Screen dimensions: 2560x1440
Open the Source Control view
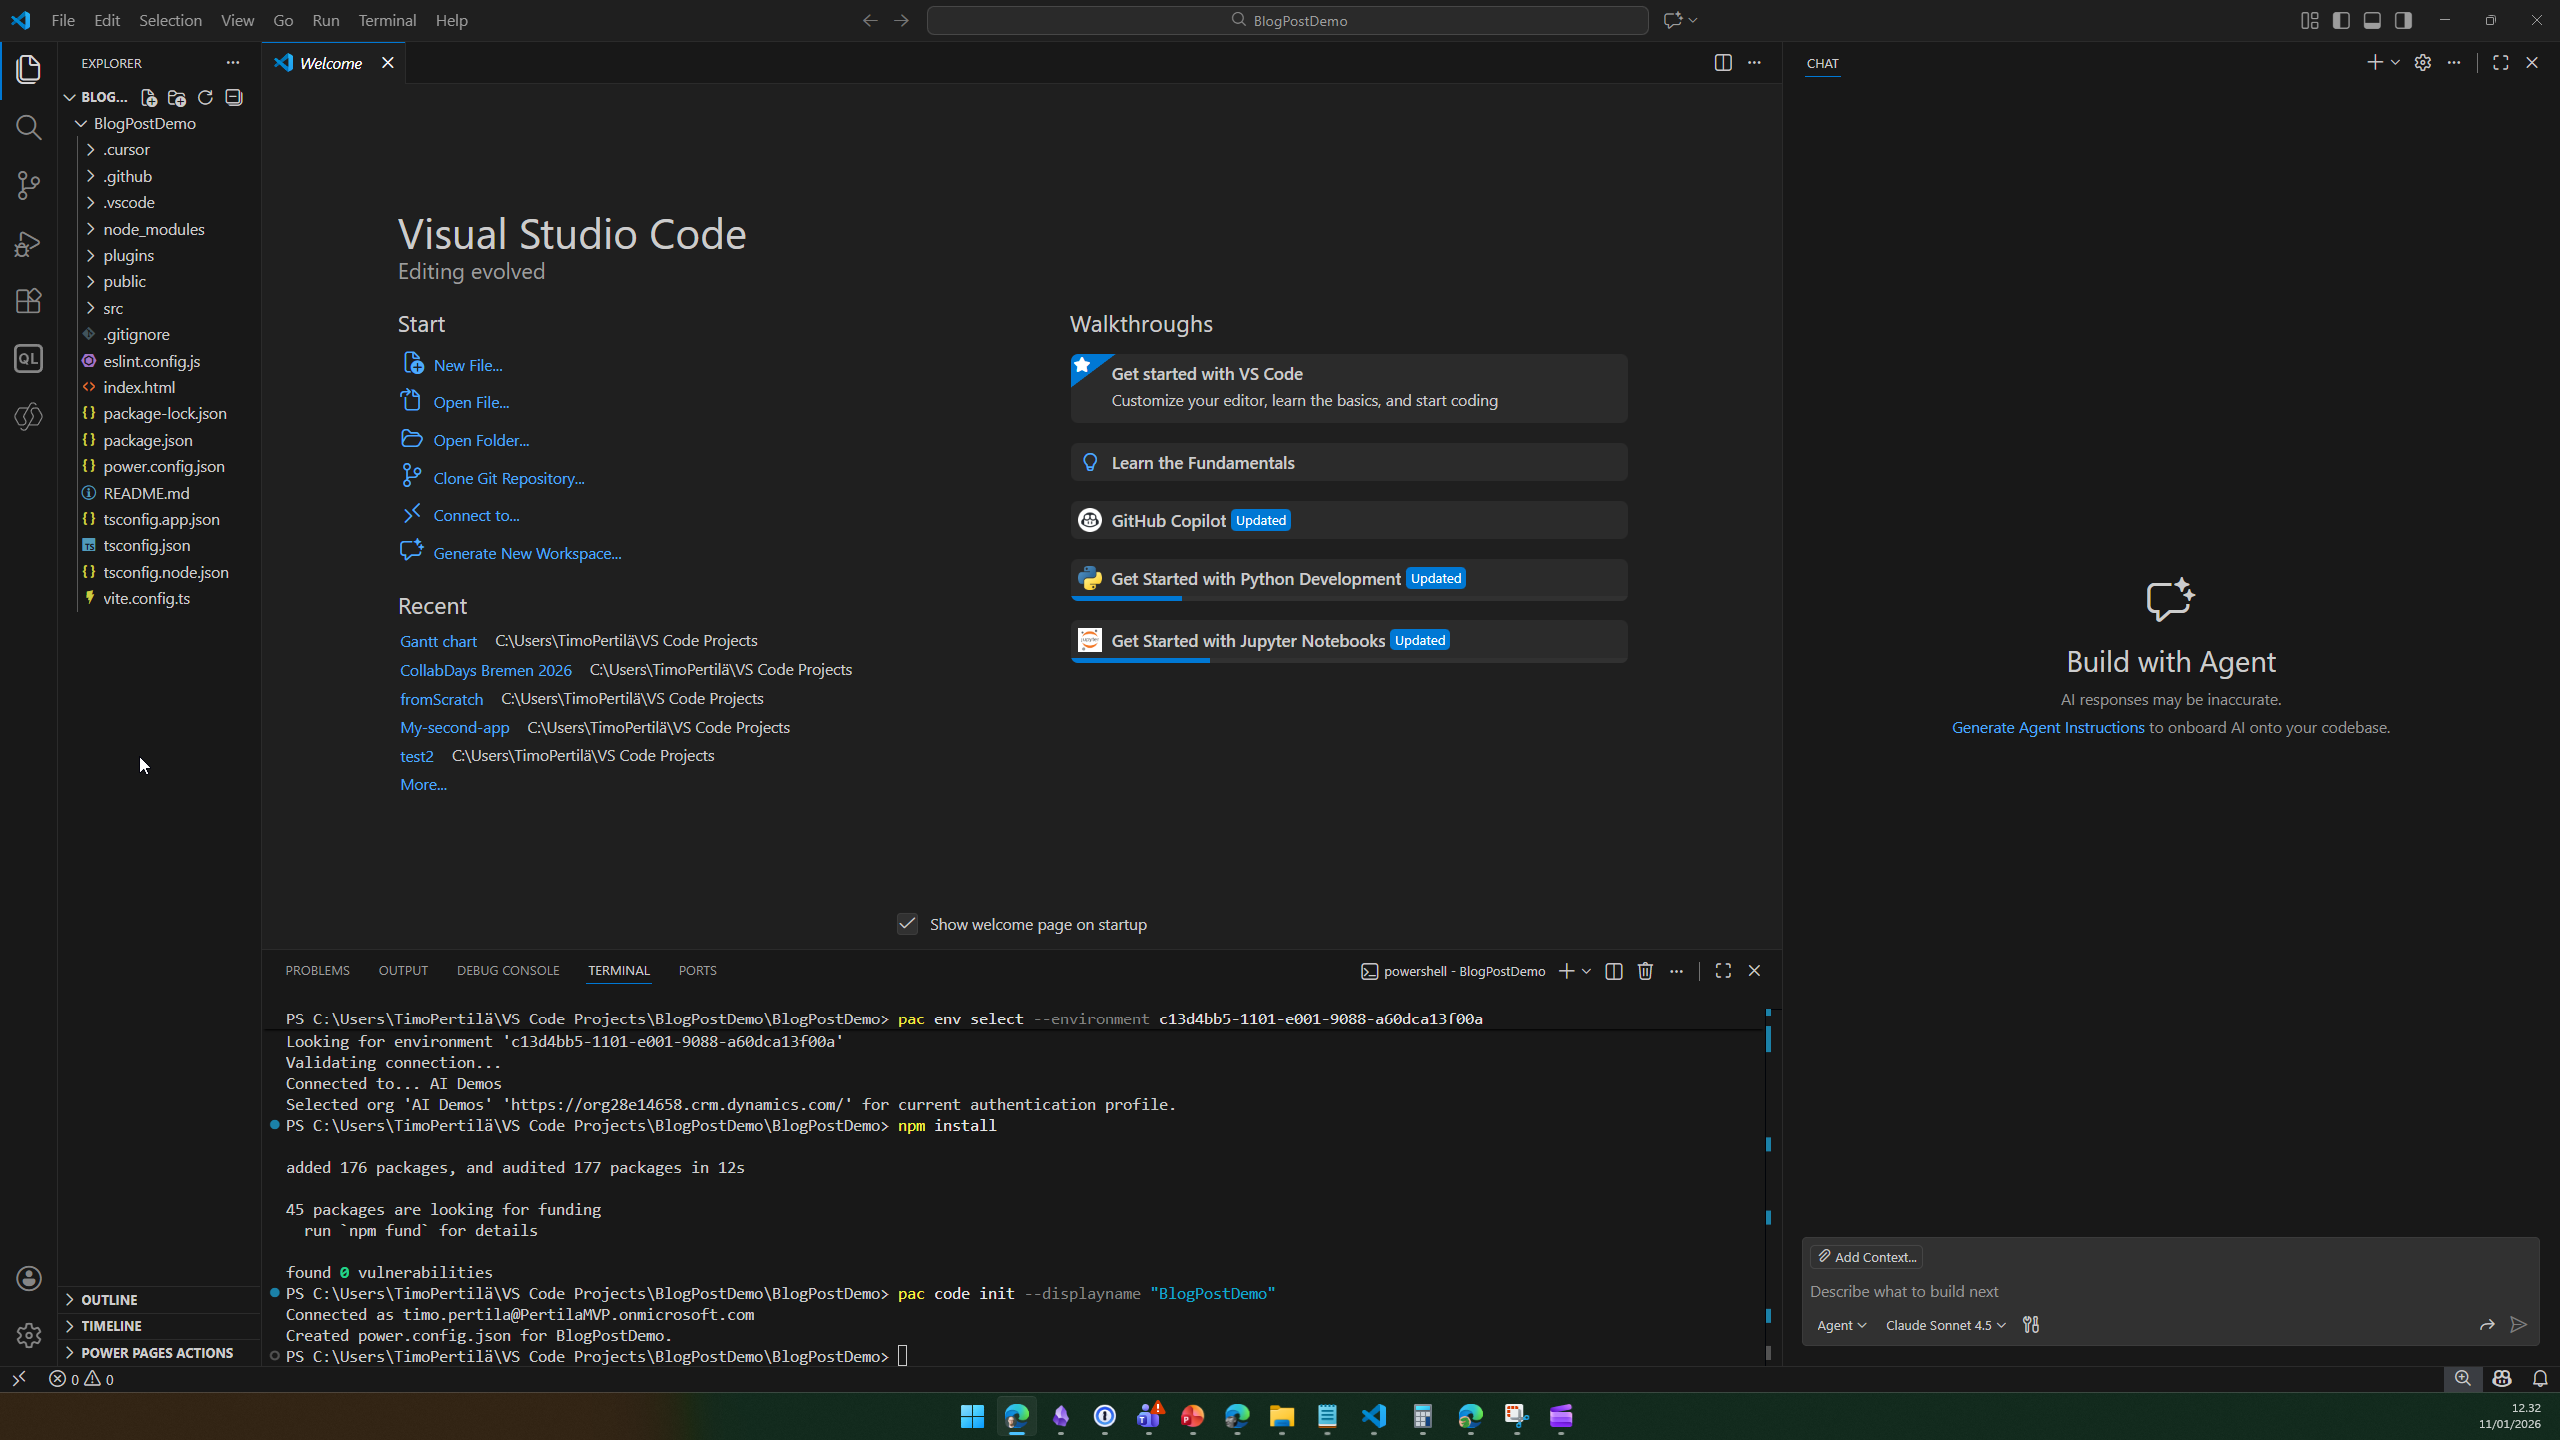pos(28,185)
